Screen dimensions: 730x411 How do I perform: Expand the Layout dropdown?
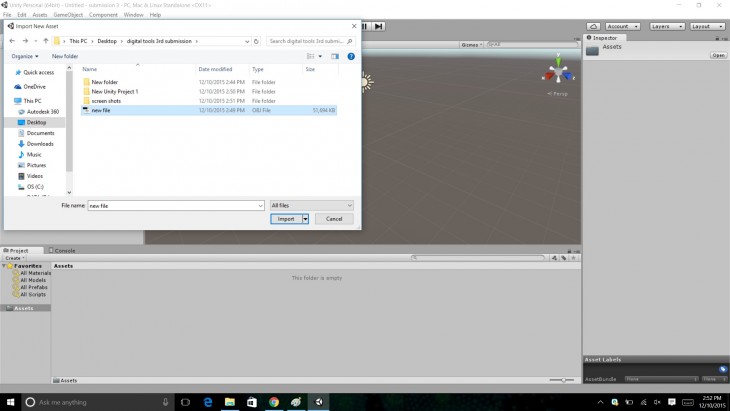pyautogui.click(x=706, y=26)
